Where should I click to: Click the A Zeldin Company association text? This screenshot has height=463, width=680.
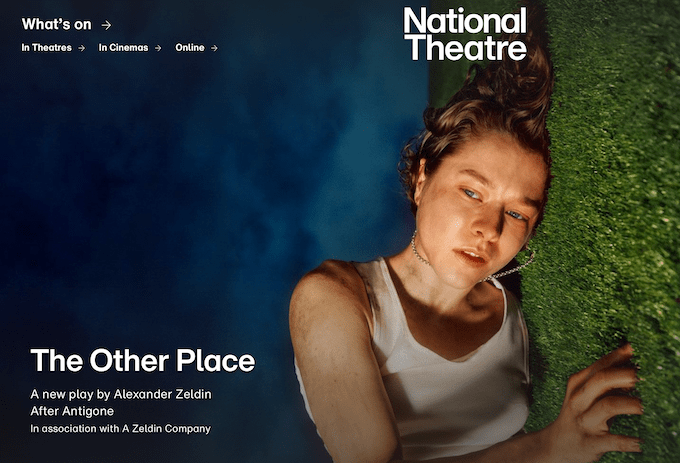click(x=121, y=428)
